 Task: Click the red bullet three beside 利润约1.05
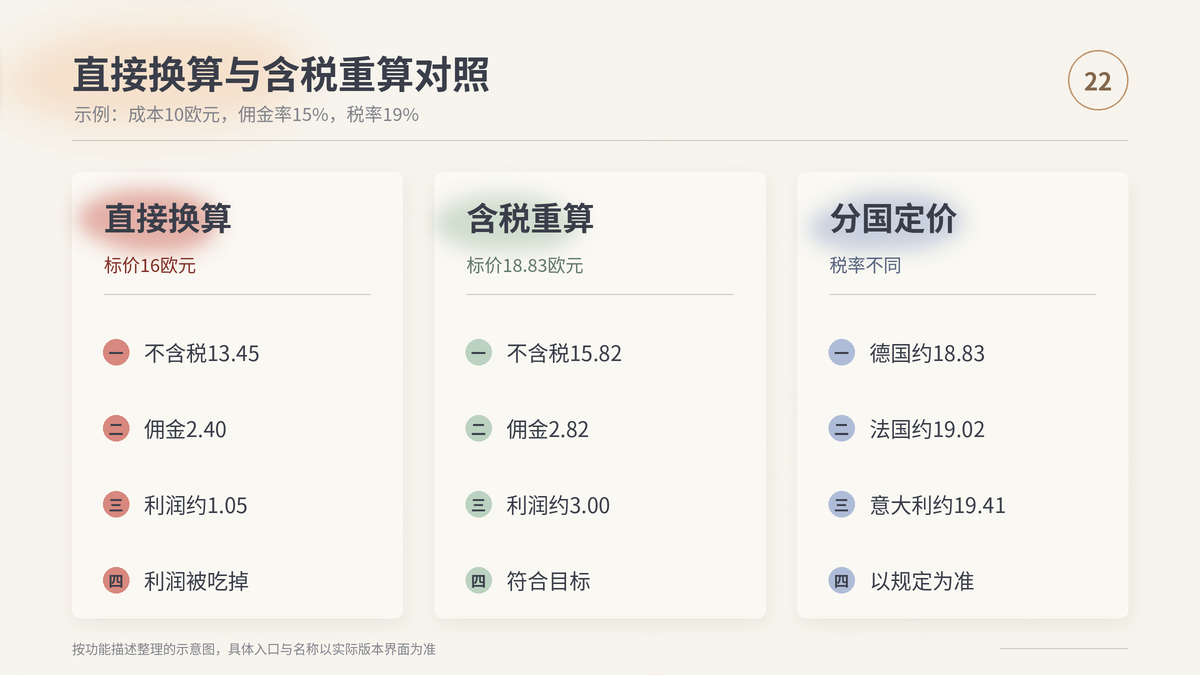tap(116, 505)
